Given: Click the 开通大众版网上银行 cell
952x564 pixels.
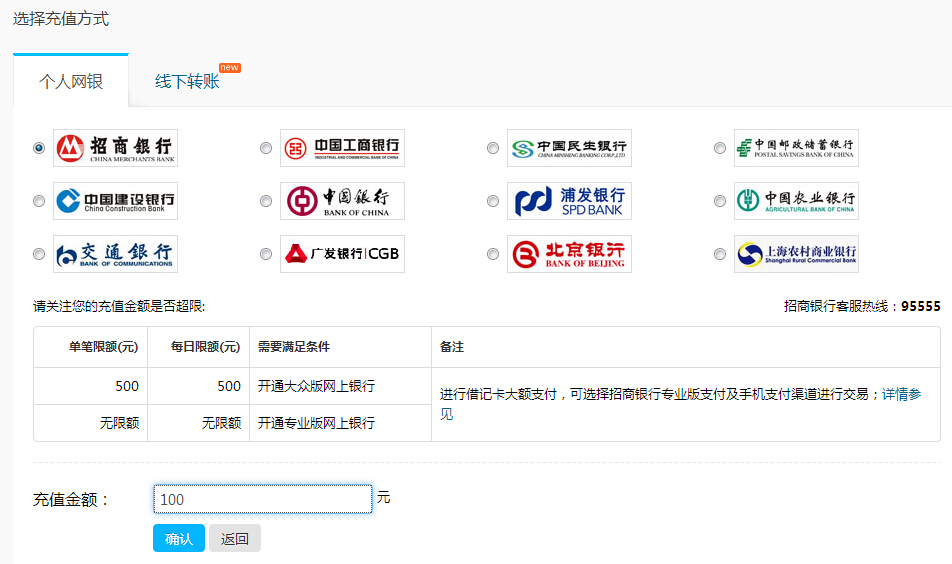Looking at the screenshot, I should click(x=341, y=386).
